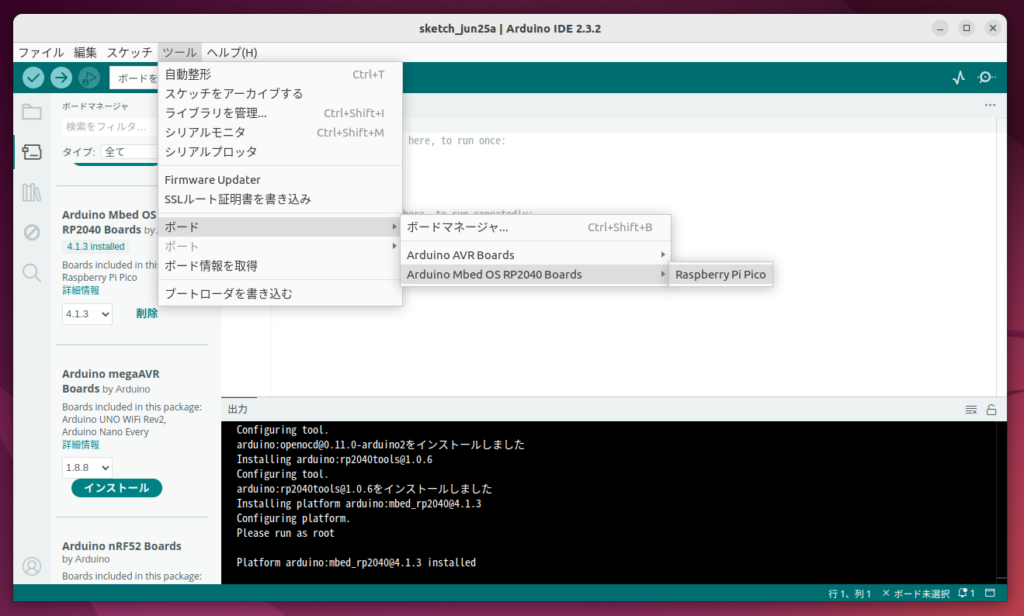Select ボード情報を取得 menu item
1024x616 pixels.
(280, 266)
